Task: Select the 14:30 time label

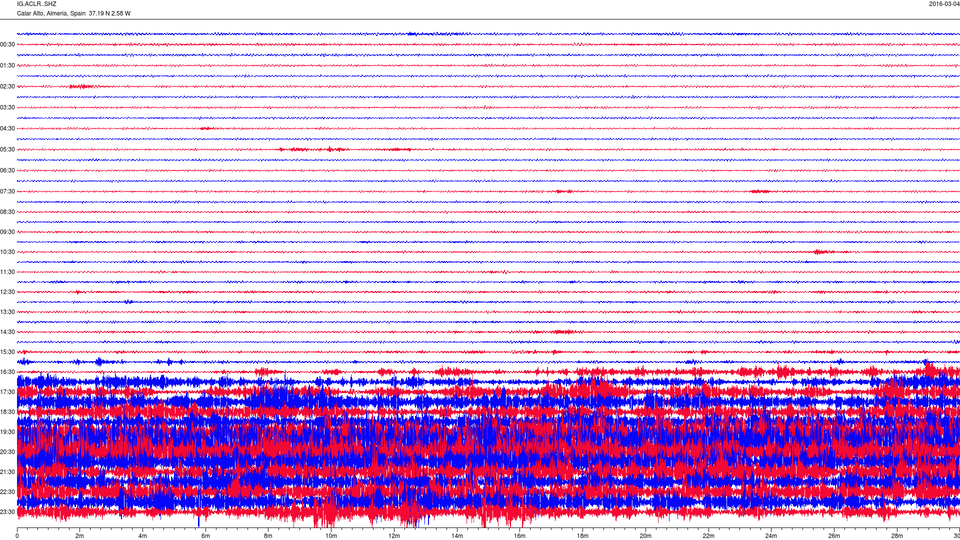Action: pos(7,332)
